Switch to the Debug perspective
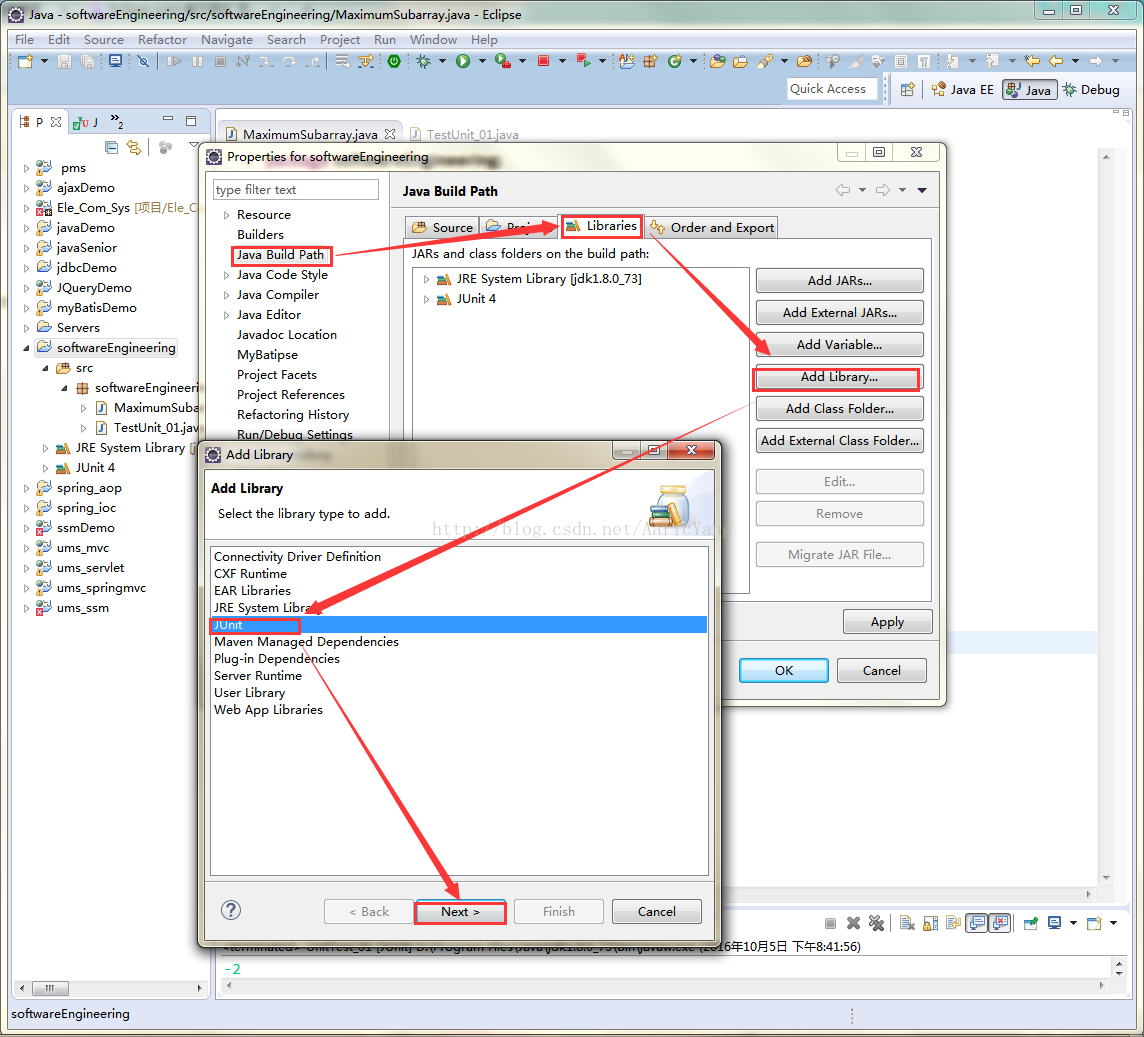 coord(1091,90)
